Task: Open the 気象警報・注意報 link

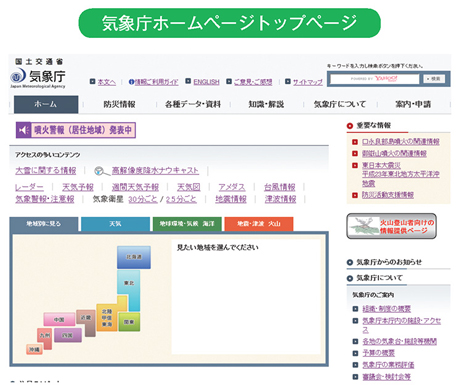Action: coord(45,199)
